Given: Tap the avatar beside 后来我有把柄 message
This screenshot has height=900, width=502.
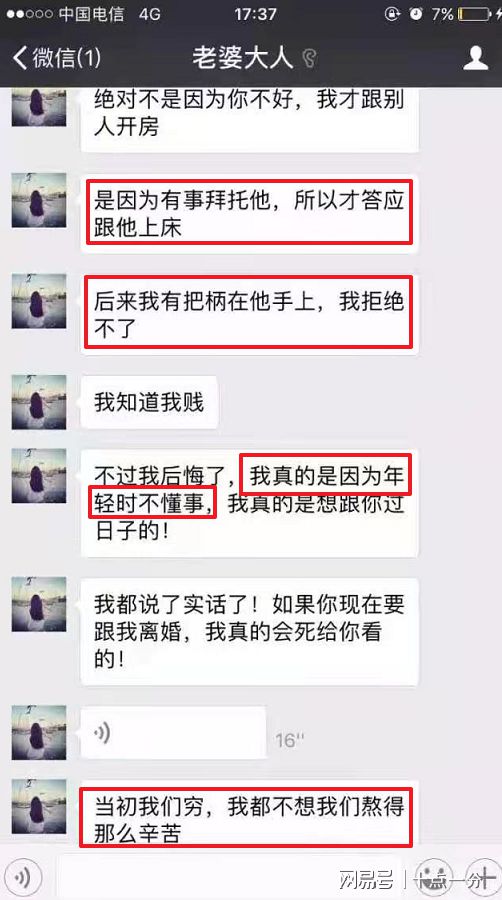Looking at the screenshot, I should pyautogui.click(x=39, y=301).
